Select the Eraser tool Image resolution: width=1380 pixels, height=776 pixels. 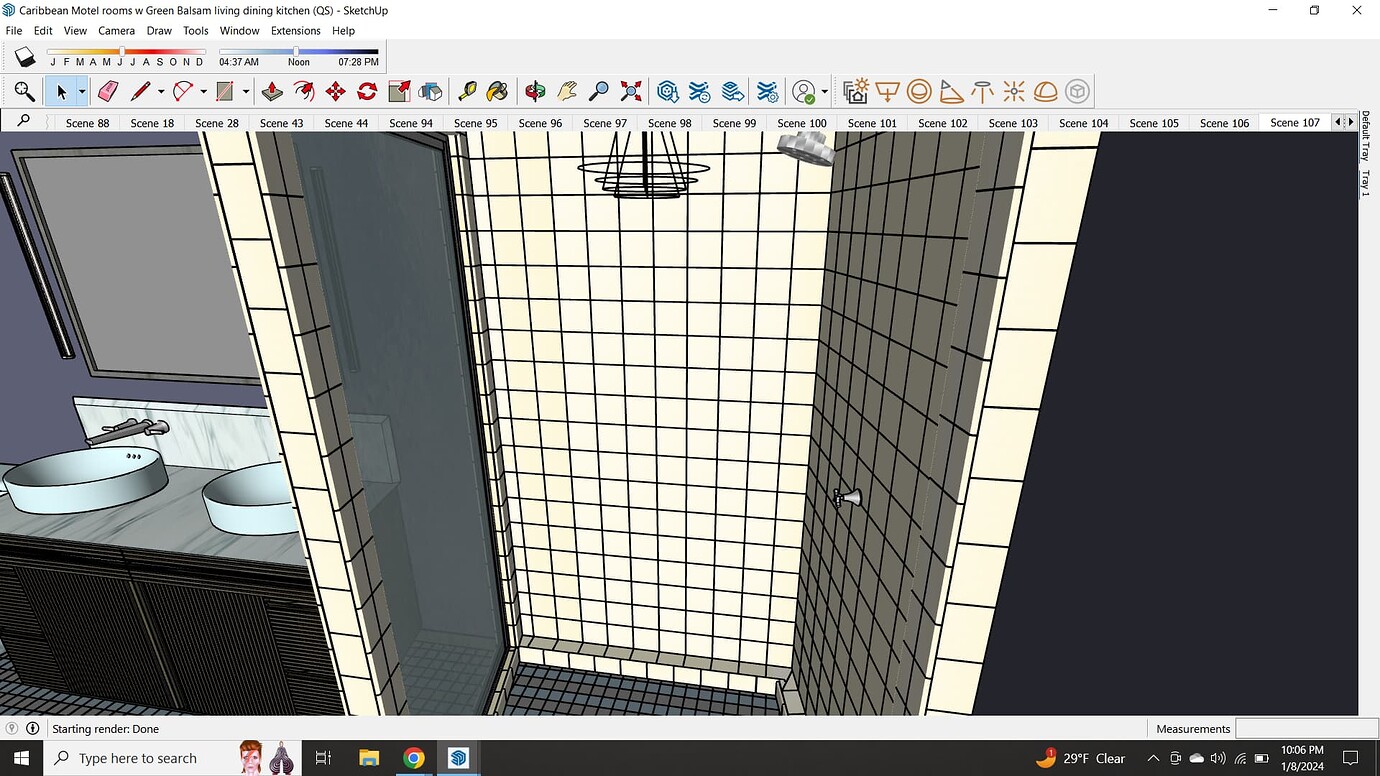point(107,91)
